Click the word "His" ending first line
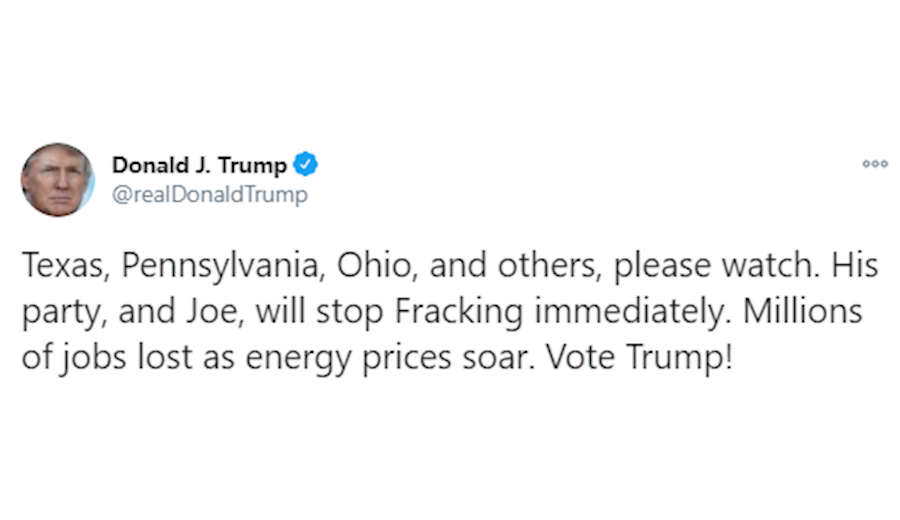Viewport: 900px width, 520px height. [x=854, y=267]
